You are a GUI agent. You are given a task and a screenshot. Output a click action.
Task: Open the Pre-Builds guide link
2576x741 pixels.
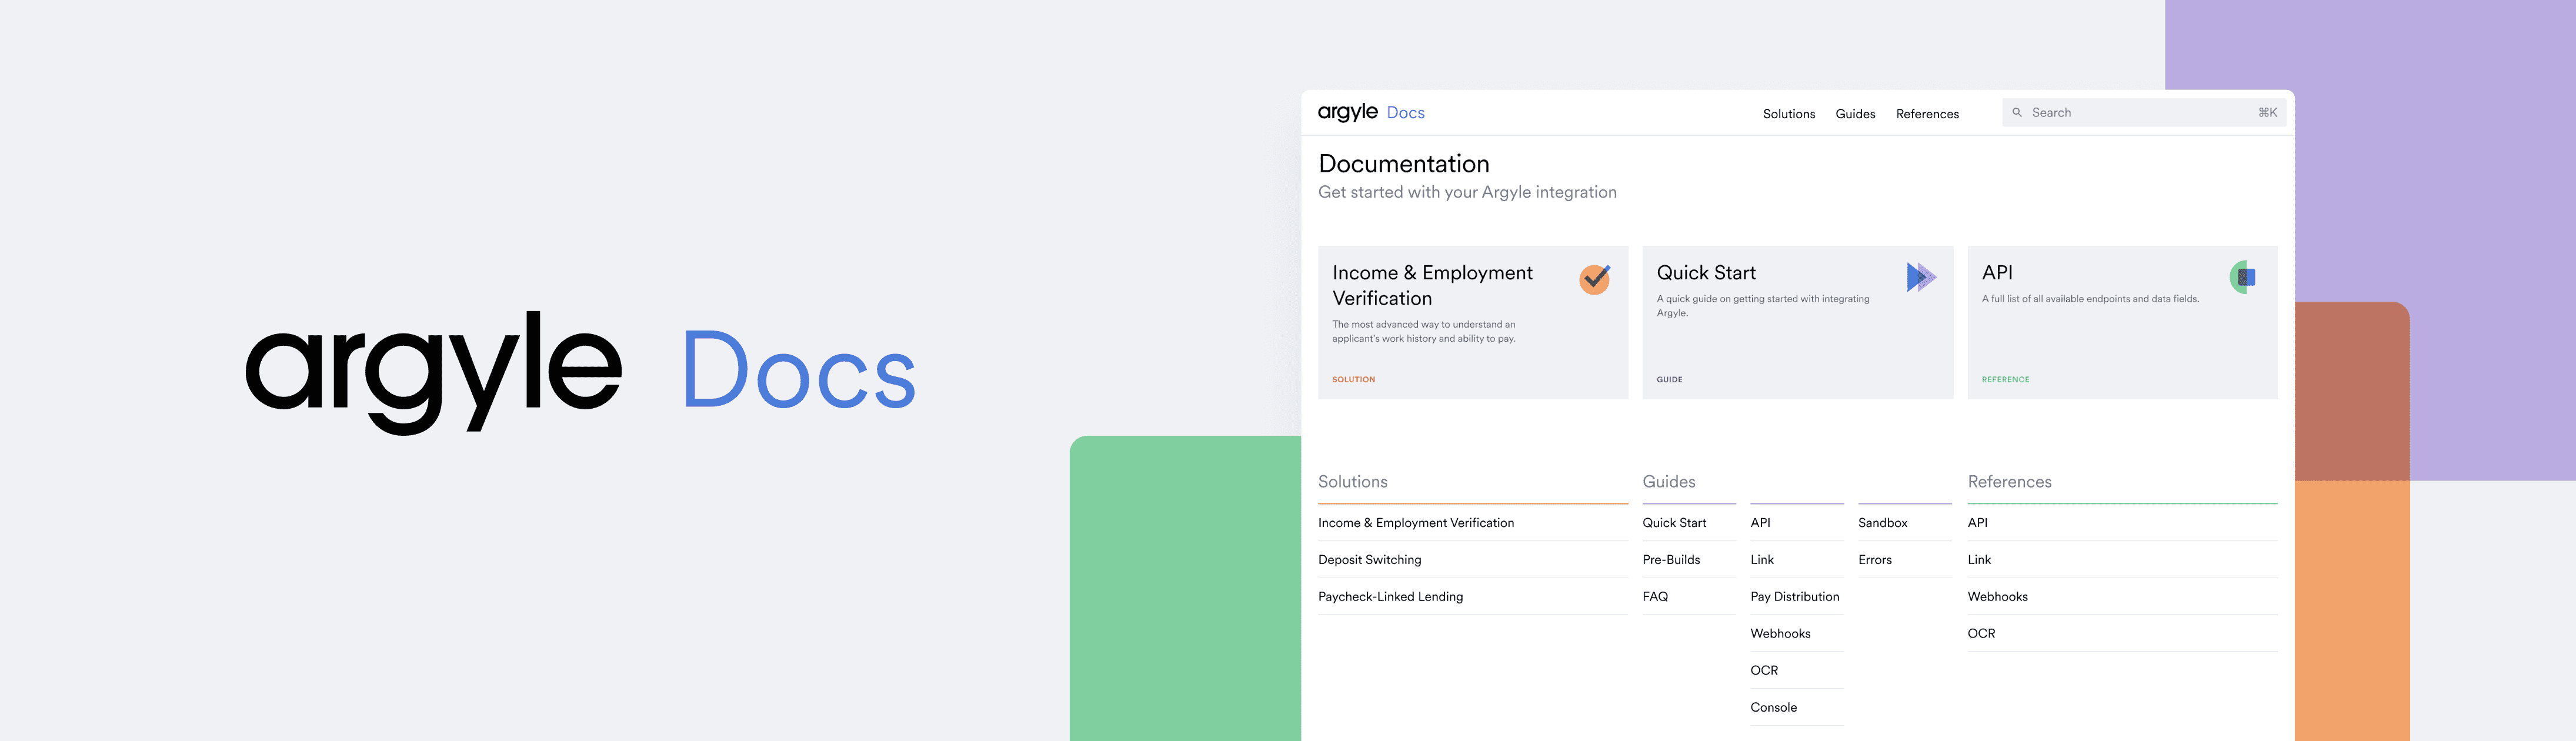[x=1671, y=560]
